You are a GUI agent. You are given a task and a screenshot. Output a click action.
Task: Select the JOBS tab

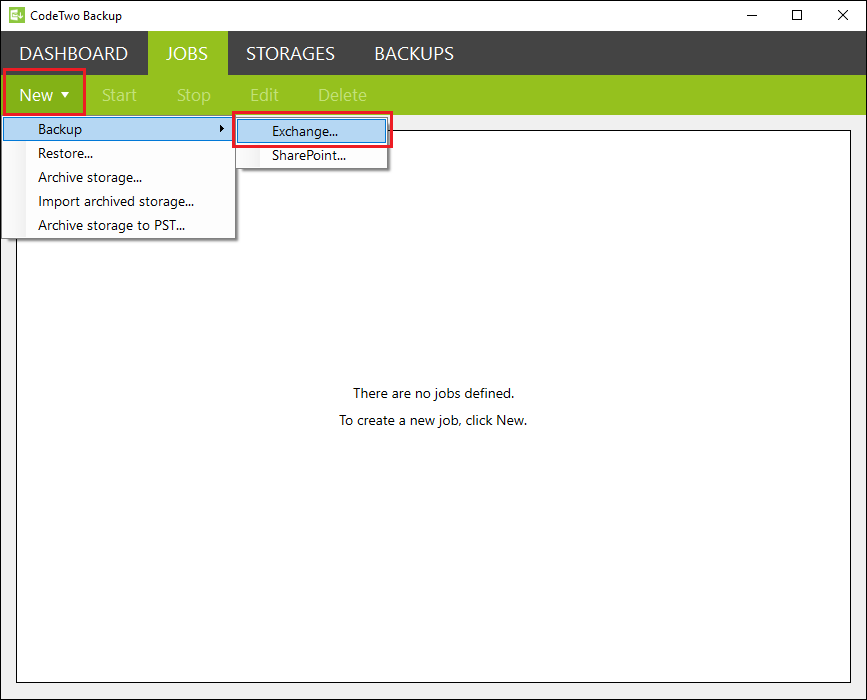pos(187,54)
